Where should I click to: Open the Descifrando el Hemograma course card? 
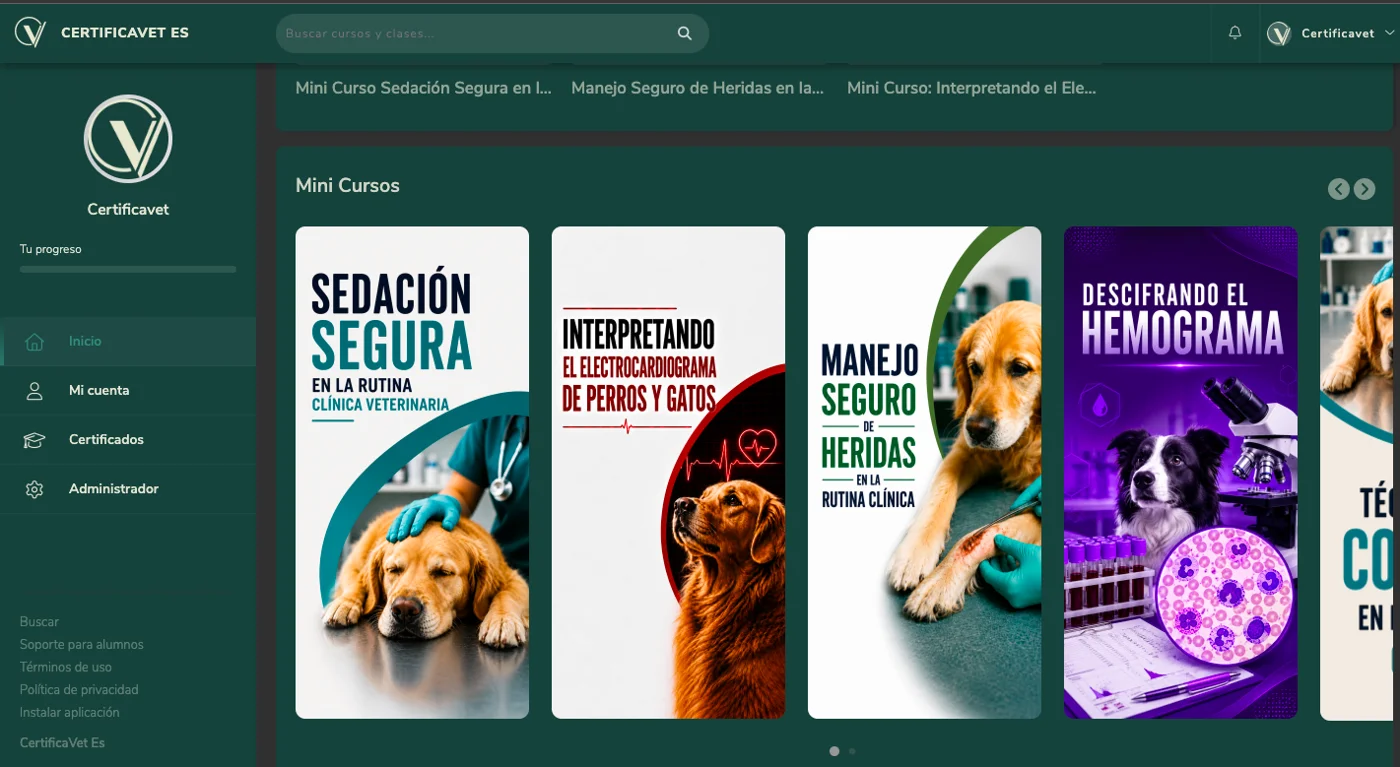click(x=1180, y=473)
